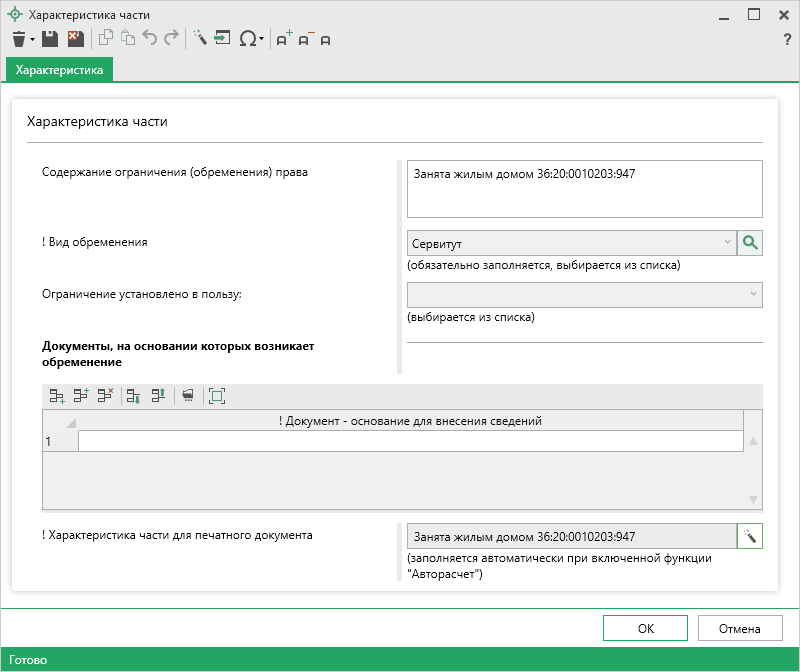Click the restriction content text field
Image resolution: width=800 pixels, height=672 pixels.
click(x=584, y=189)
